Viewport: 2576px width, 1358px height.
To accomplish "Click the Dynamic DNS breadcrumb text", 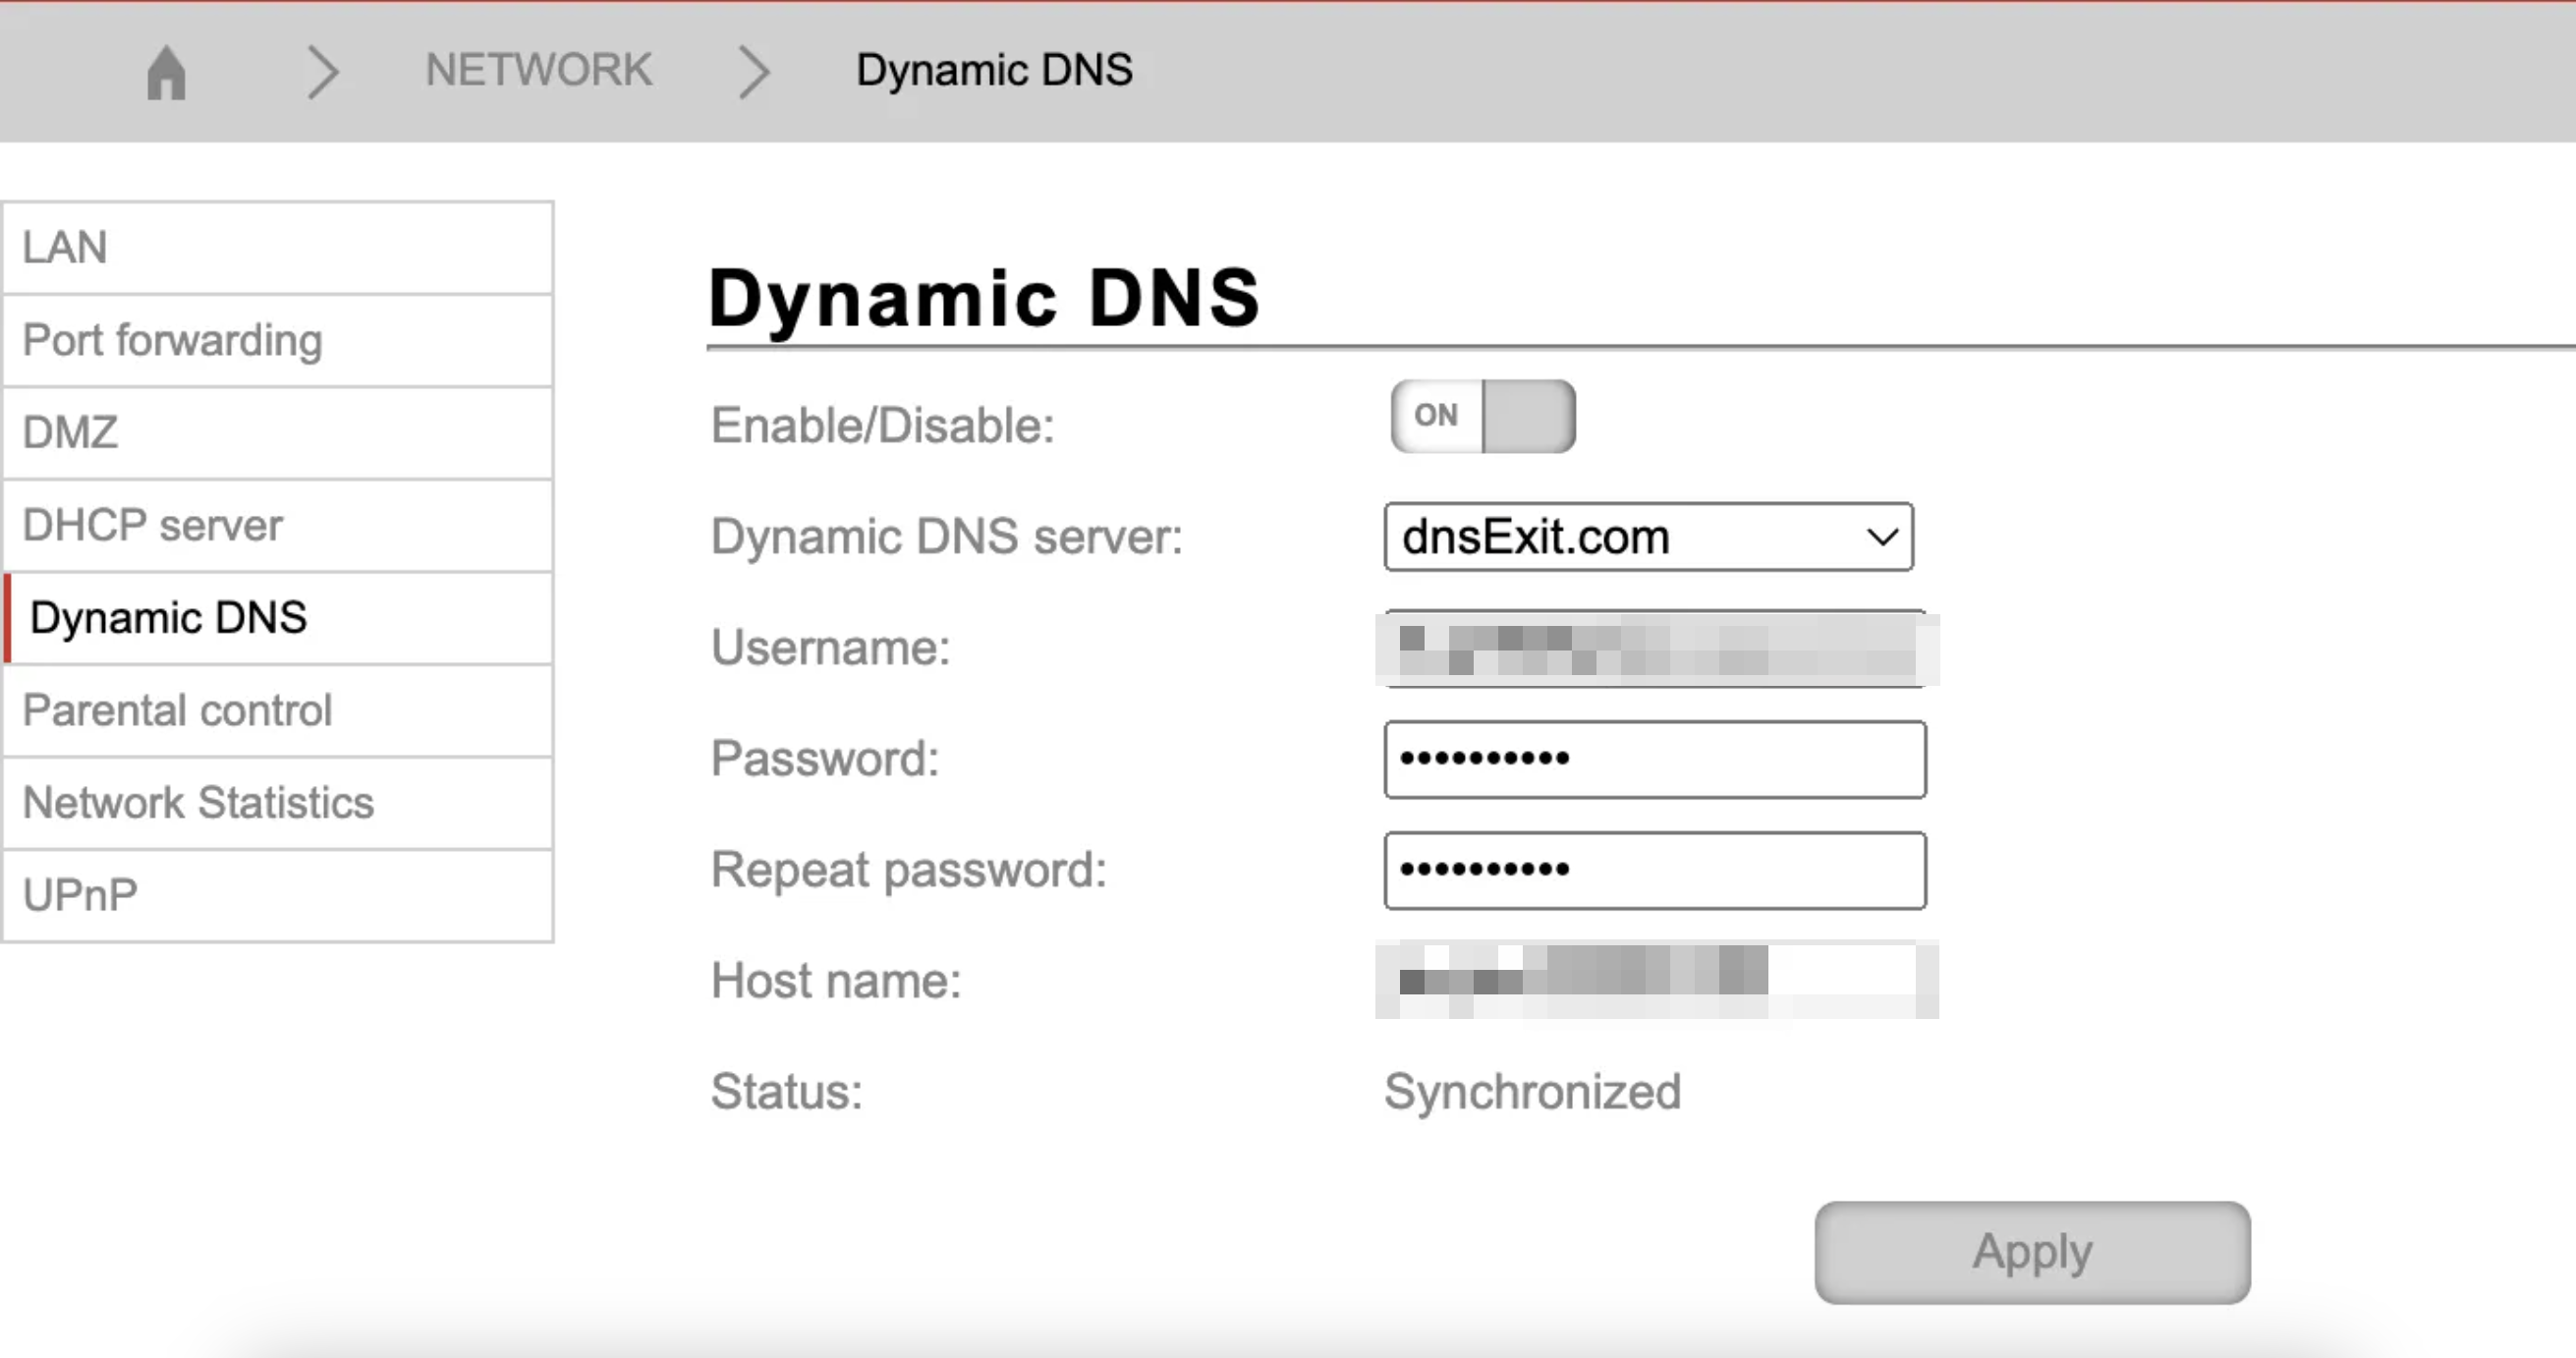I will 993,70.
